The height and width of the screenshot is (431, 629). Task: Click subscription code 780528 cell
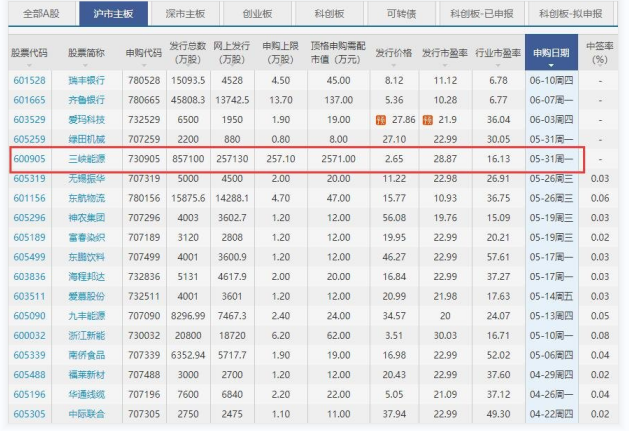click(x=144, y=80)
